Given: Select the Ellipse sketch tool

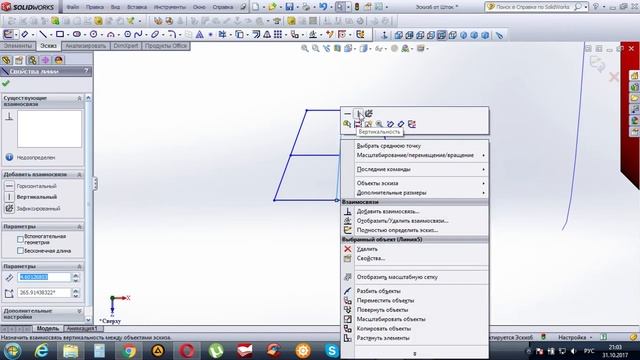Looking at the screenshot, I should pyautogui.click(x=155, y=35).
